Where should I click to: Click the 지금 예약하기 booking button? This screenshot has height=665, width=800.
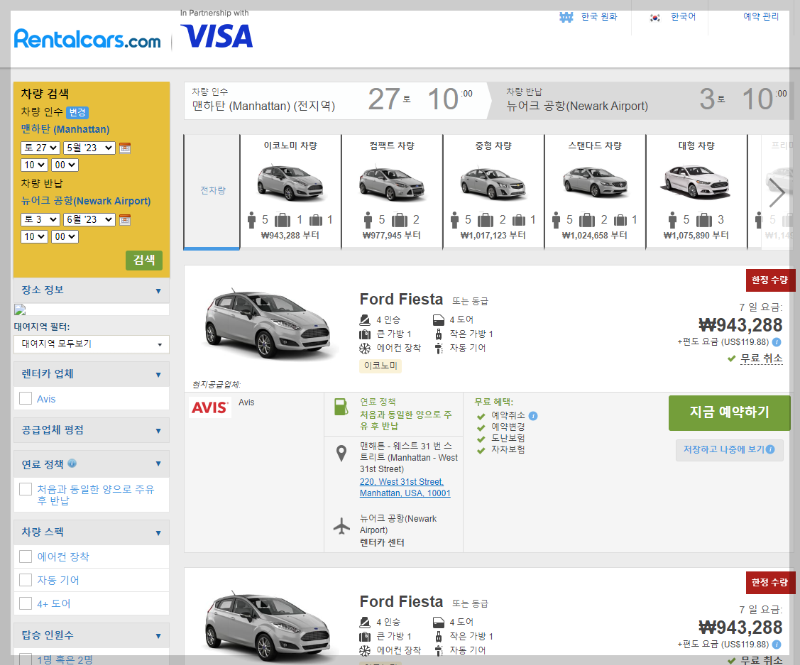pos(730,412)
